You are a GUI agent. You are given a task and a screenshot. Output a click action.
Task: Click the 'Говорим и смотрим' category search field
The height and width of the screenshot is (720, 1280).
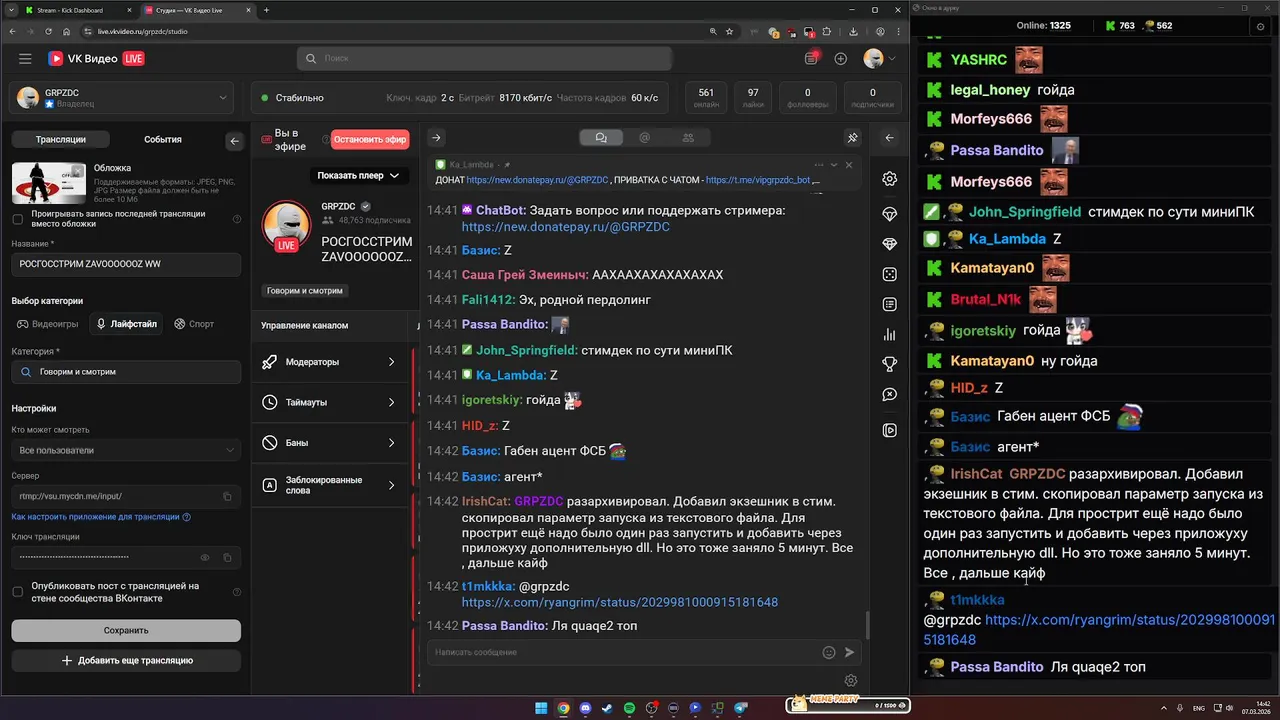[x=126, y=372]
